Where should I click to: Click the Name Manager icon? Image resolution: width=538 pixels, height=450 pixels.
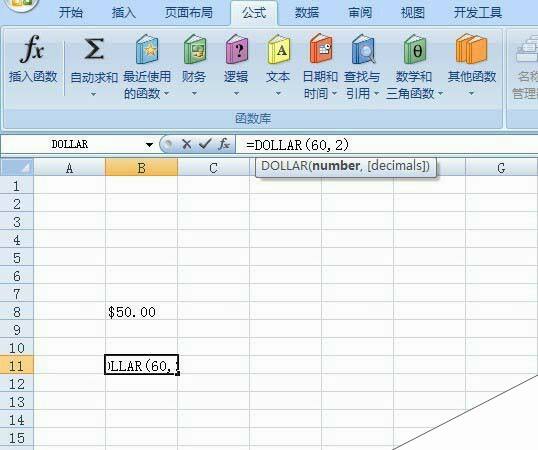click(527, 49)
